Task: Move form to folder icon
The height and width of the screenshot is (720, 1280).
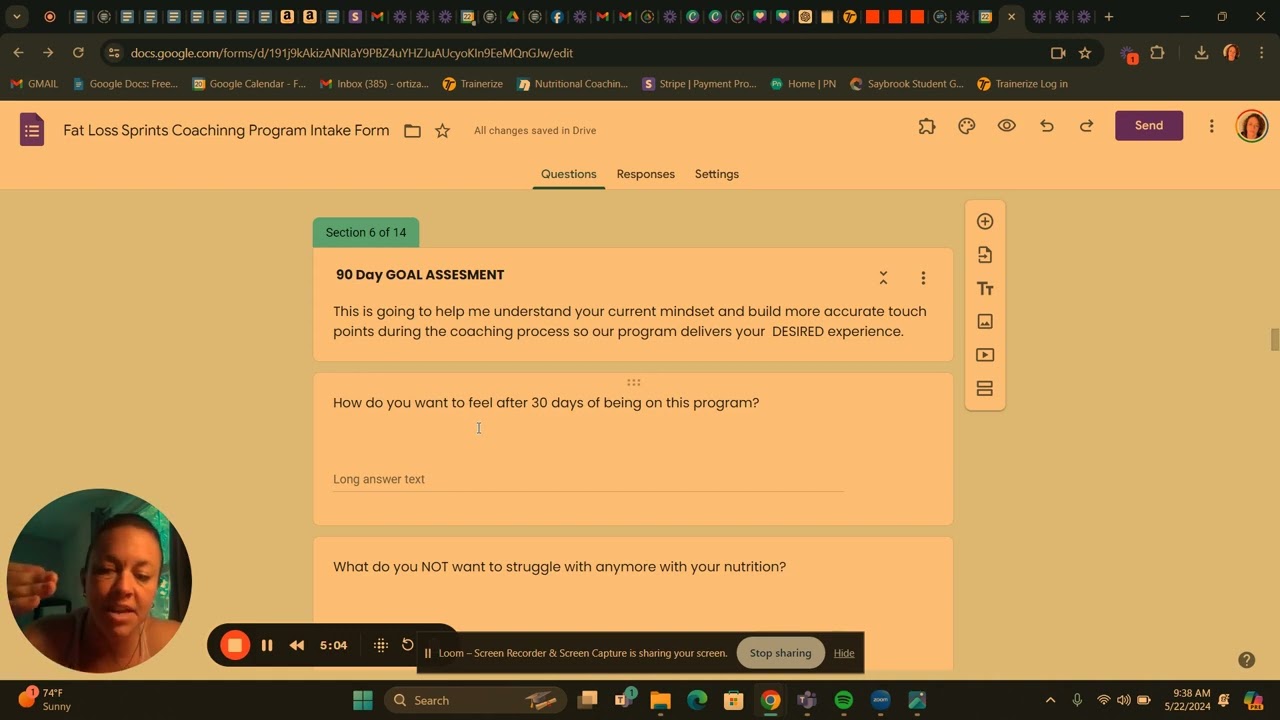Action: coord(412,131)
